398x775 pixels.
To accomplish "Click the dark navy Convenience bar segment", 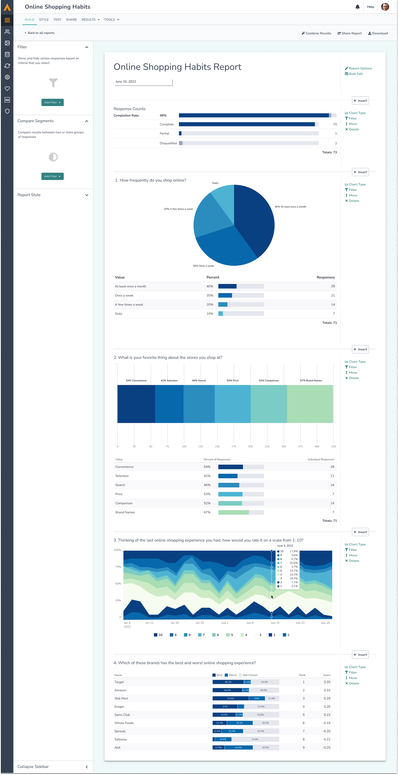I will coord(136,404).
